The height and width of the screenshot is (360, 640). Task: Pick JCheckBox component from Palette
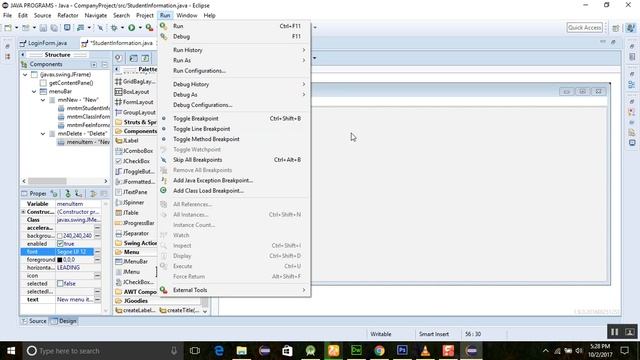(133, 161)
